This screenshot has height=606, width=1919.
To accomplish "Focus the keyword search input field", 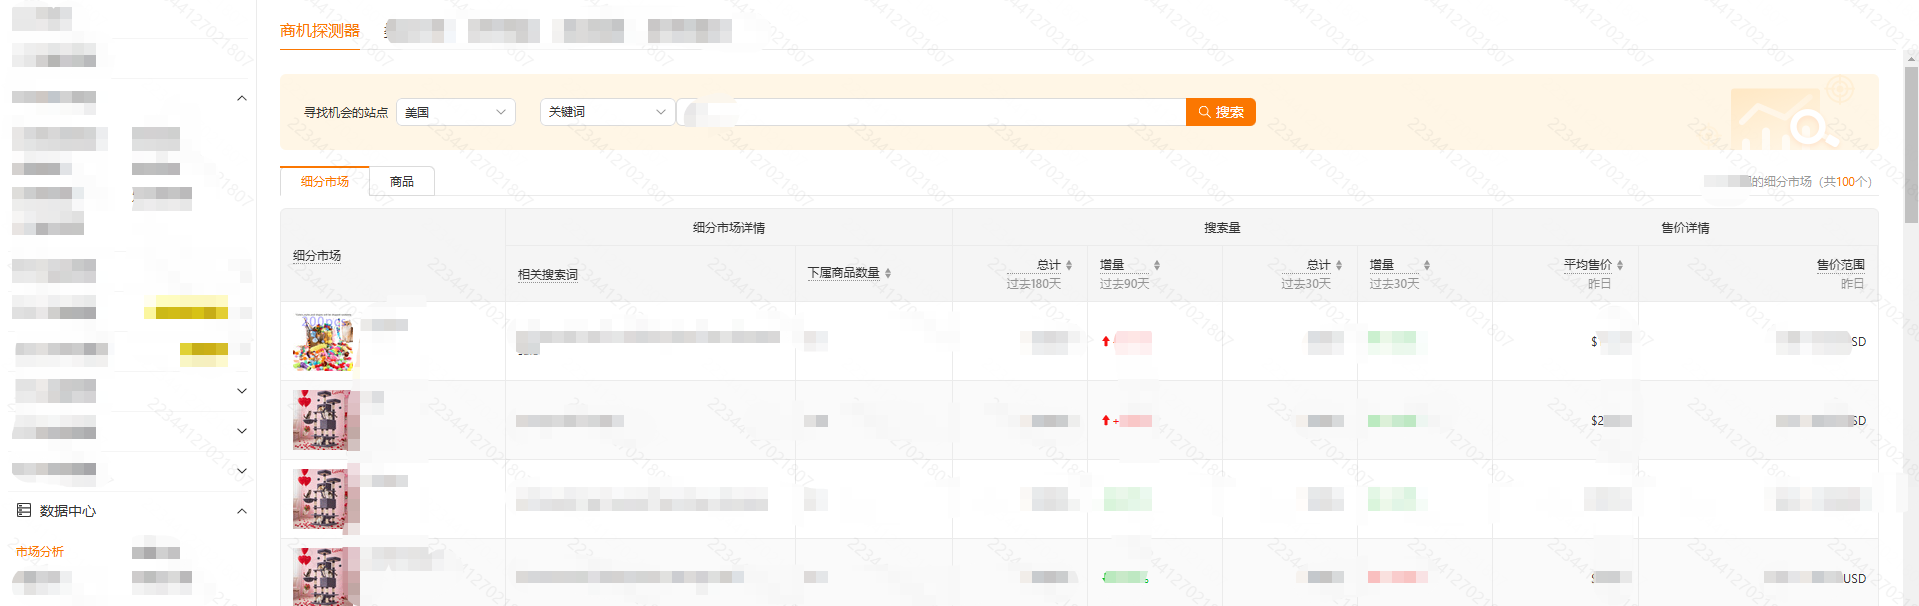I will click(932, 112).
